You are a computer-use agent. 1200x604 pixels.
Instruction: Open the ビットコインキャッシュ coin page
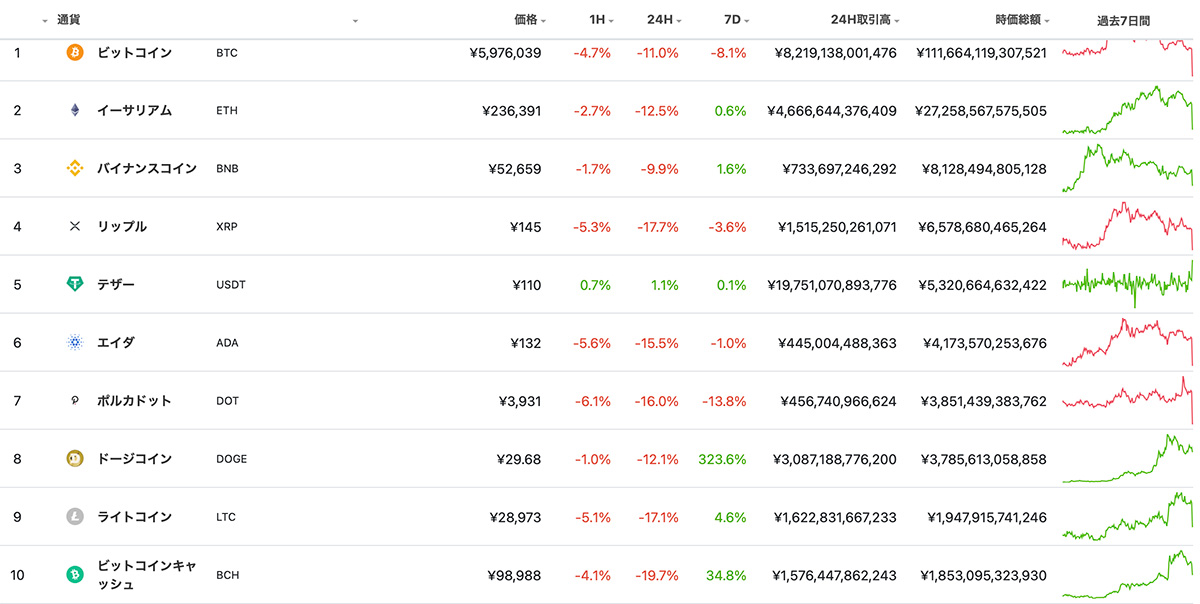[x=146, y=574]
